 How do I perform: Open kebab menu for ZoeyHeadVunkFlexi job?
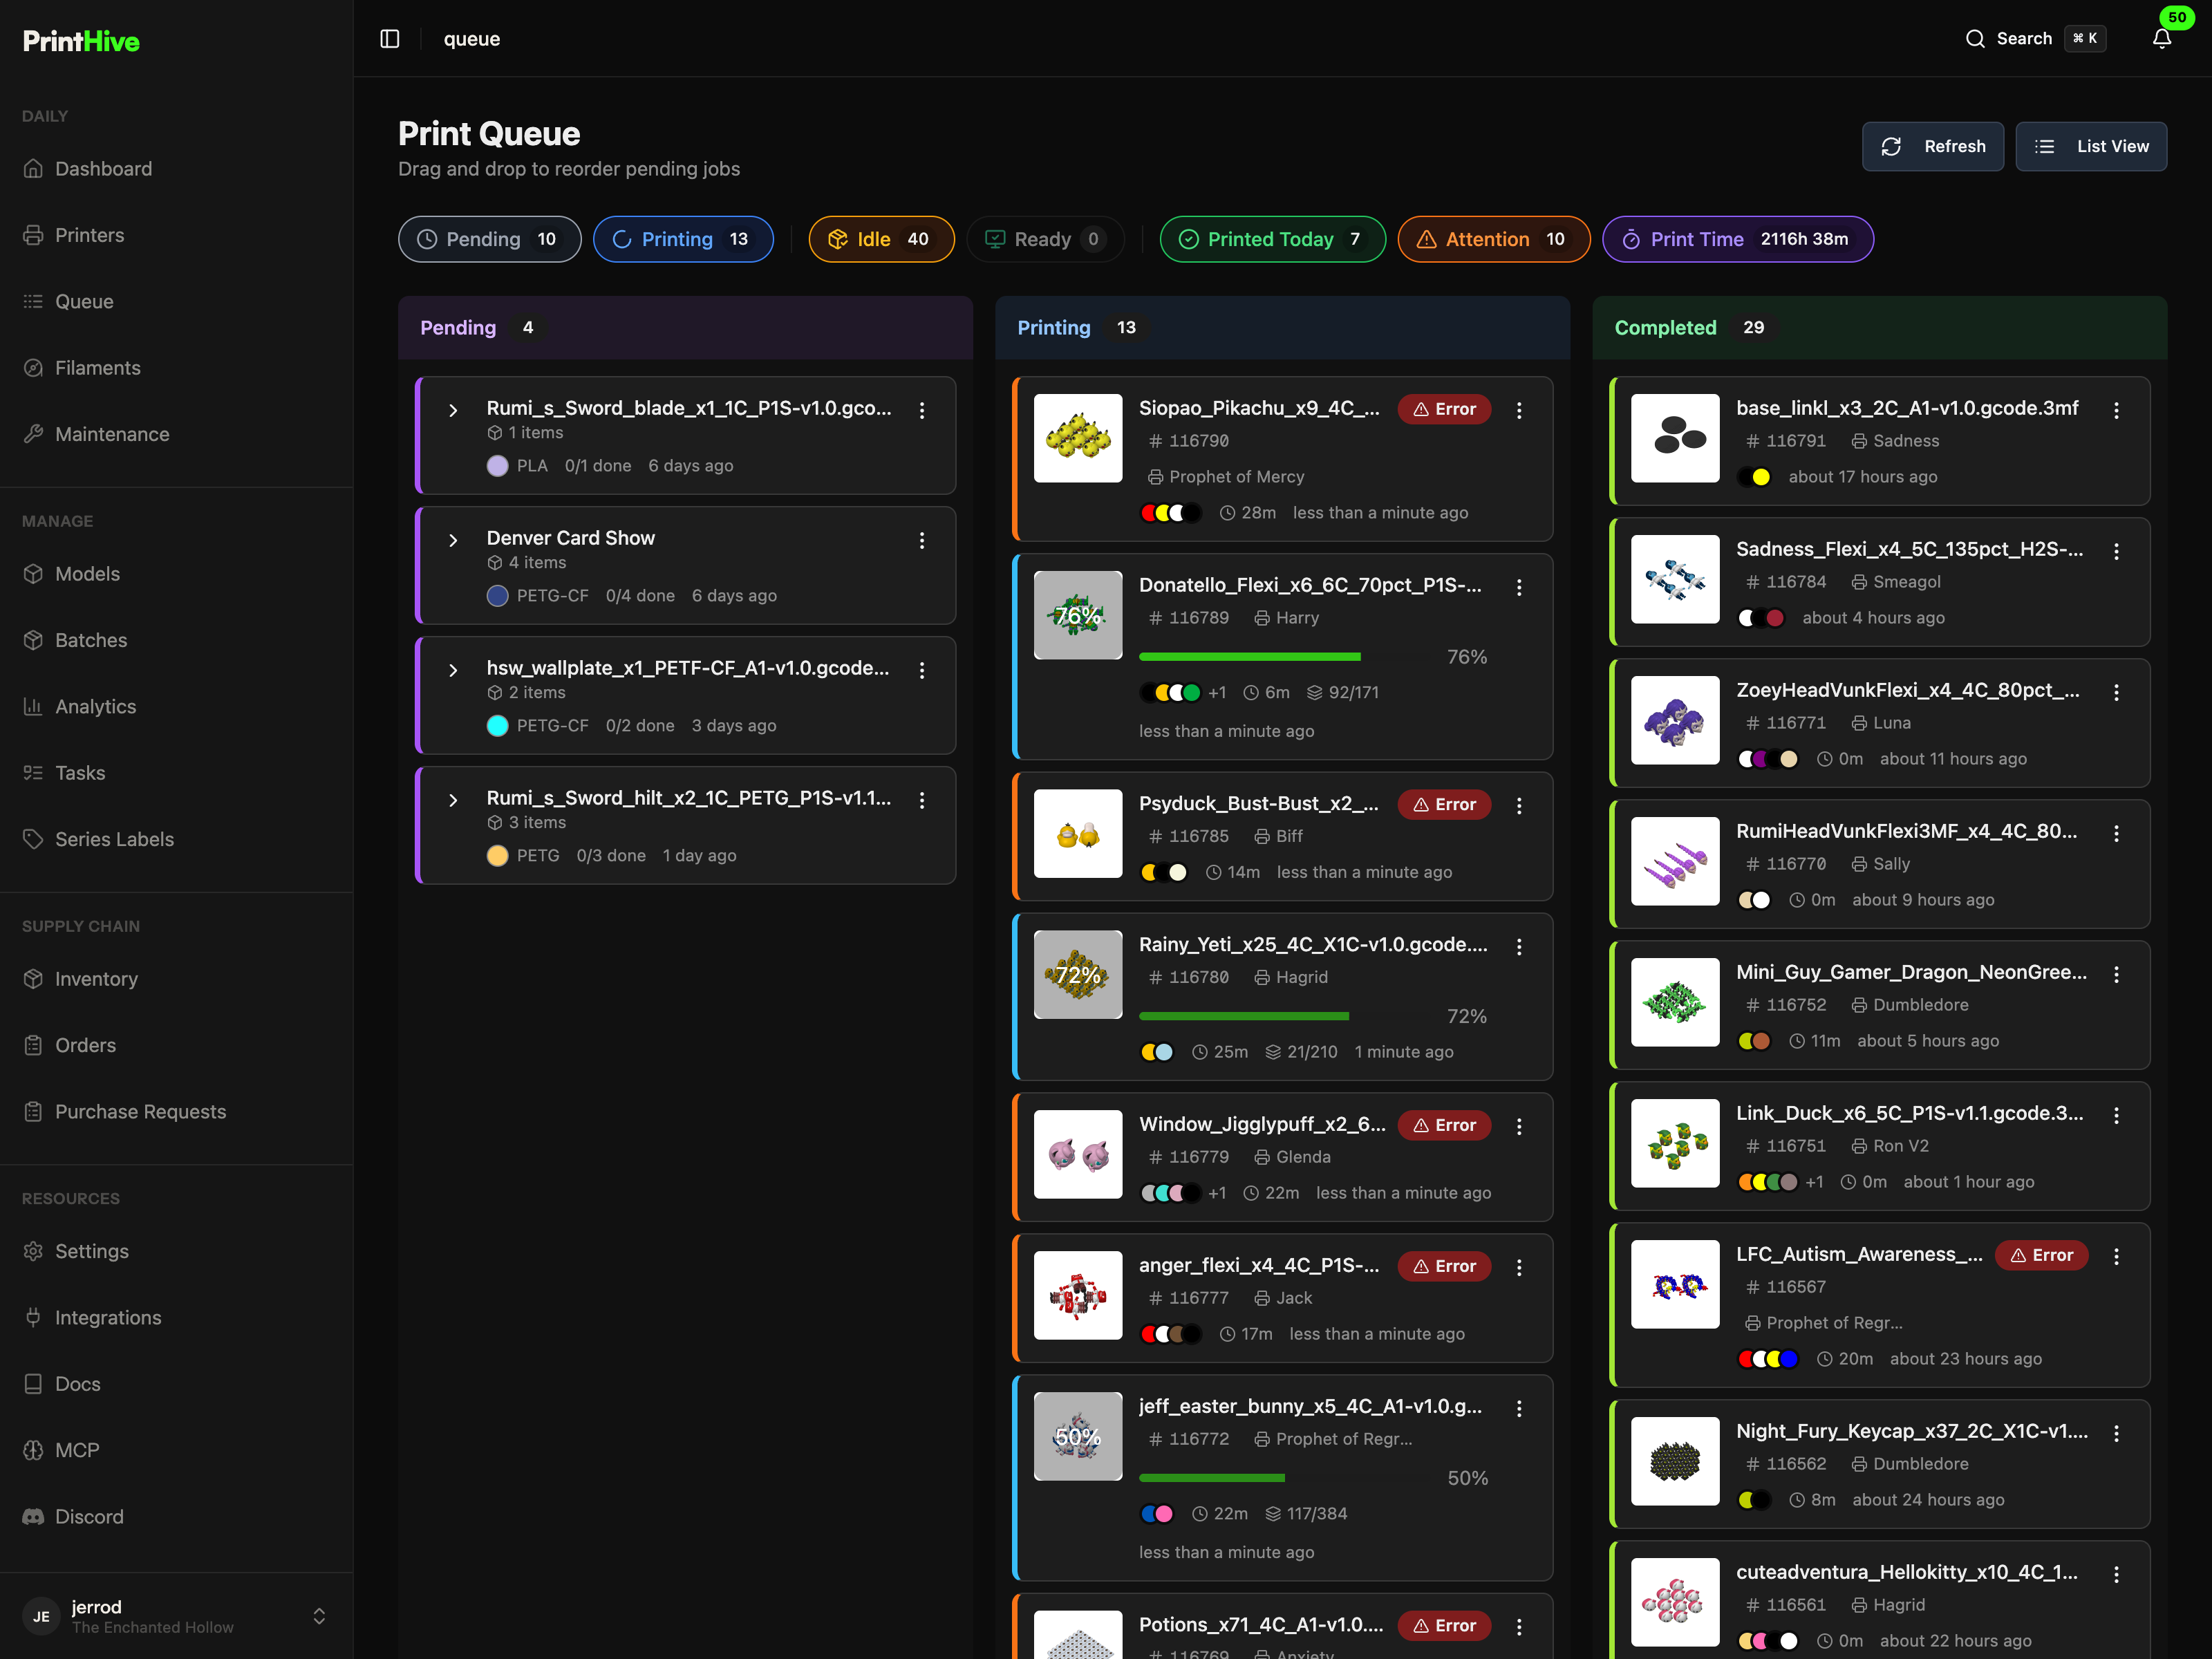coord(2116,692)
